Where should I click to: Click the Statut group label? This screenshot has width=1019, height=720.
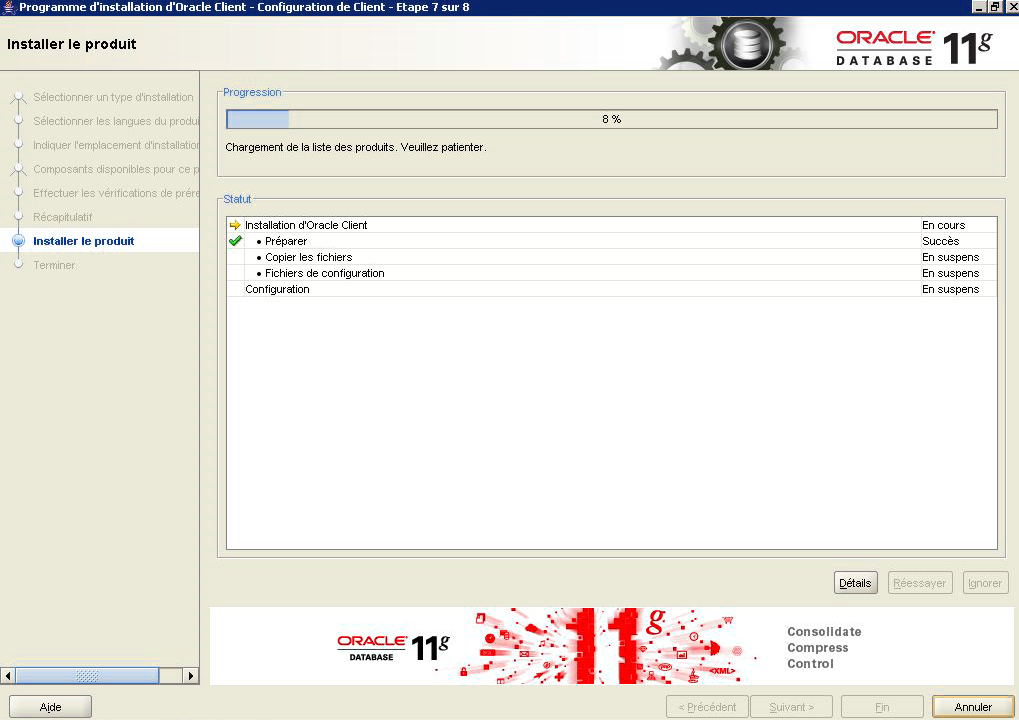237,199
